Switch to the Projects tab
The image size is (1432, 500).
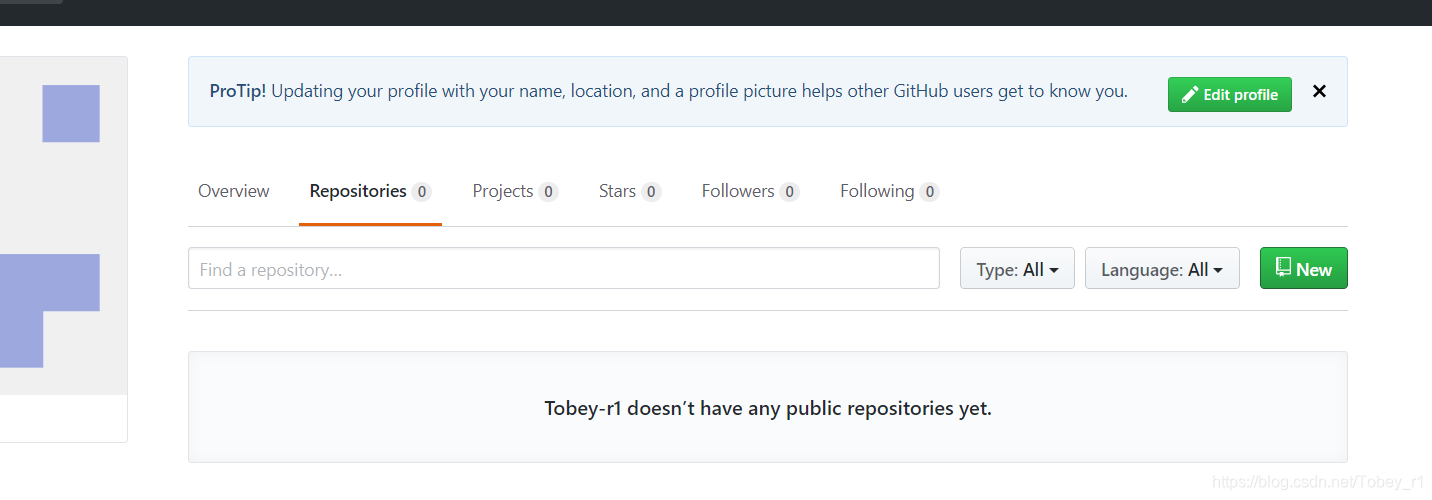[515, 191]
